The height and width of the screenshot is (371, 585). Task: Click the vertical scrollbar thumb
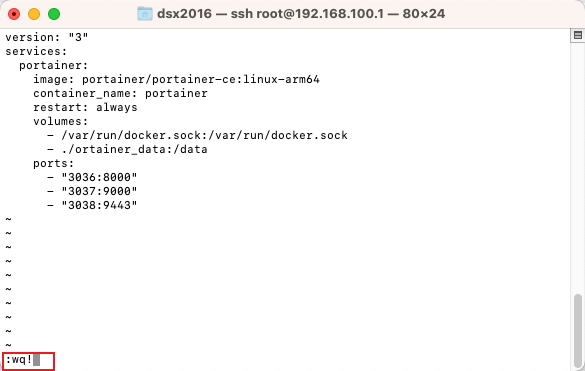[578, 330]
